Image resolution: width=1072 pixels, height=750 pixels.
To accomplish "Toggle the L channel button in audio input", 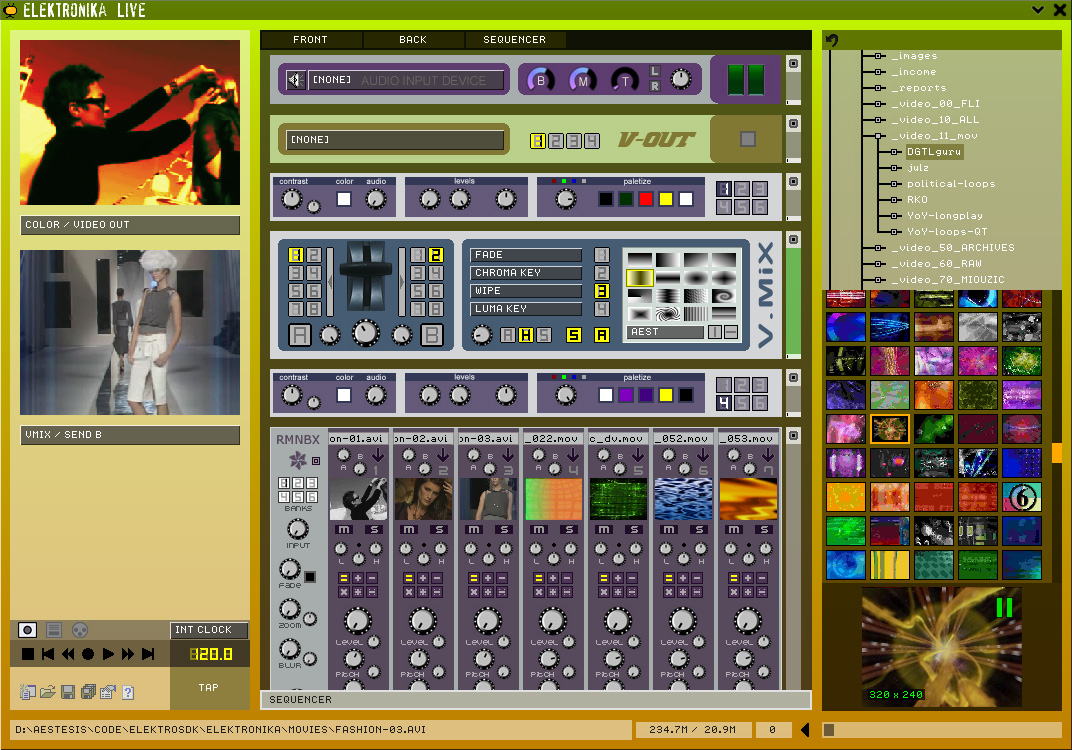I will [655, 71].
